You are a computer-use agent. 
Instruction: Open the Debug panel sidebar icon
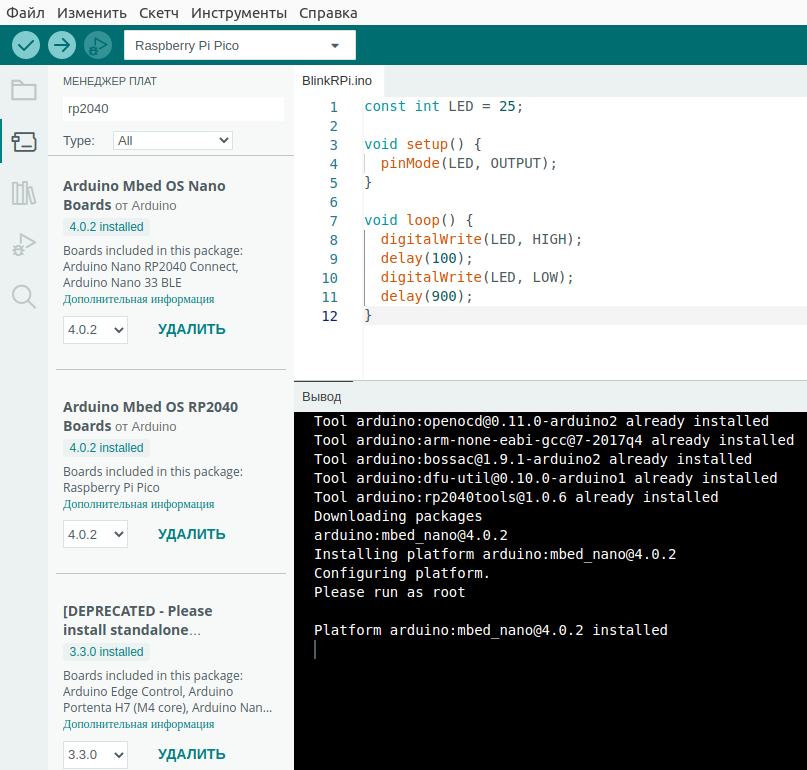24,244
